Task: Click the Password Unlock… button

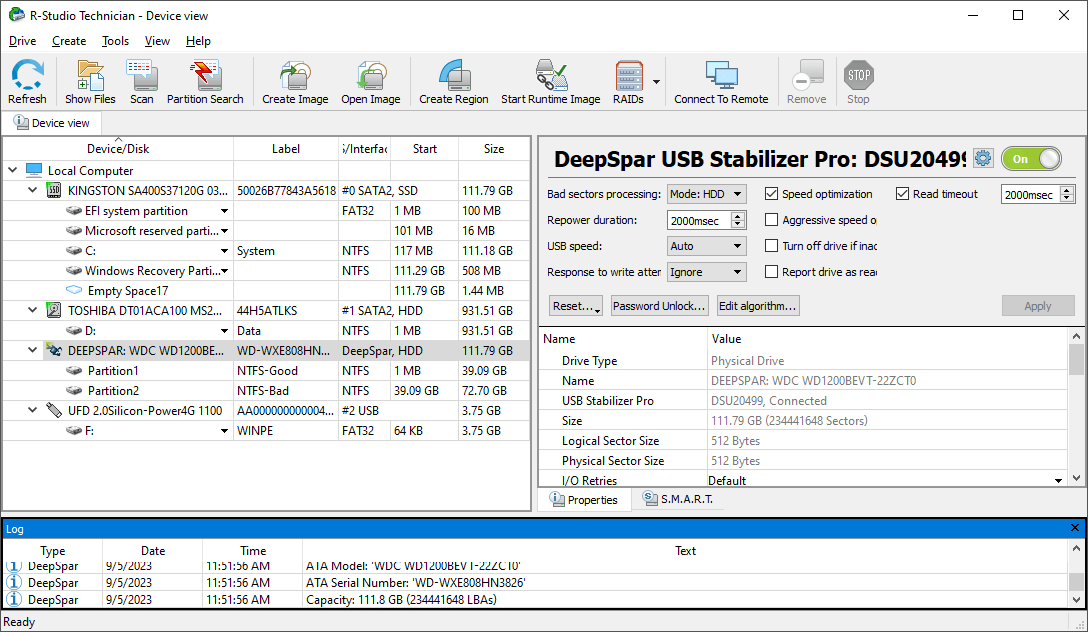Action: 659,306
